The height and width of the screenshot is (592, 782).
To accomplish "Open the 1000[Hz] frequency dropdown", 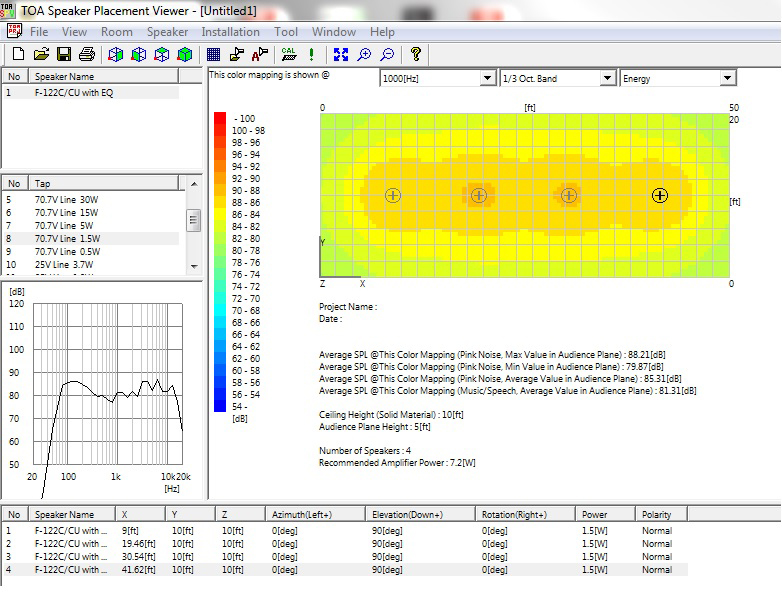I will click(487, 78).
